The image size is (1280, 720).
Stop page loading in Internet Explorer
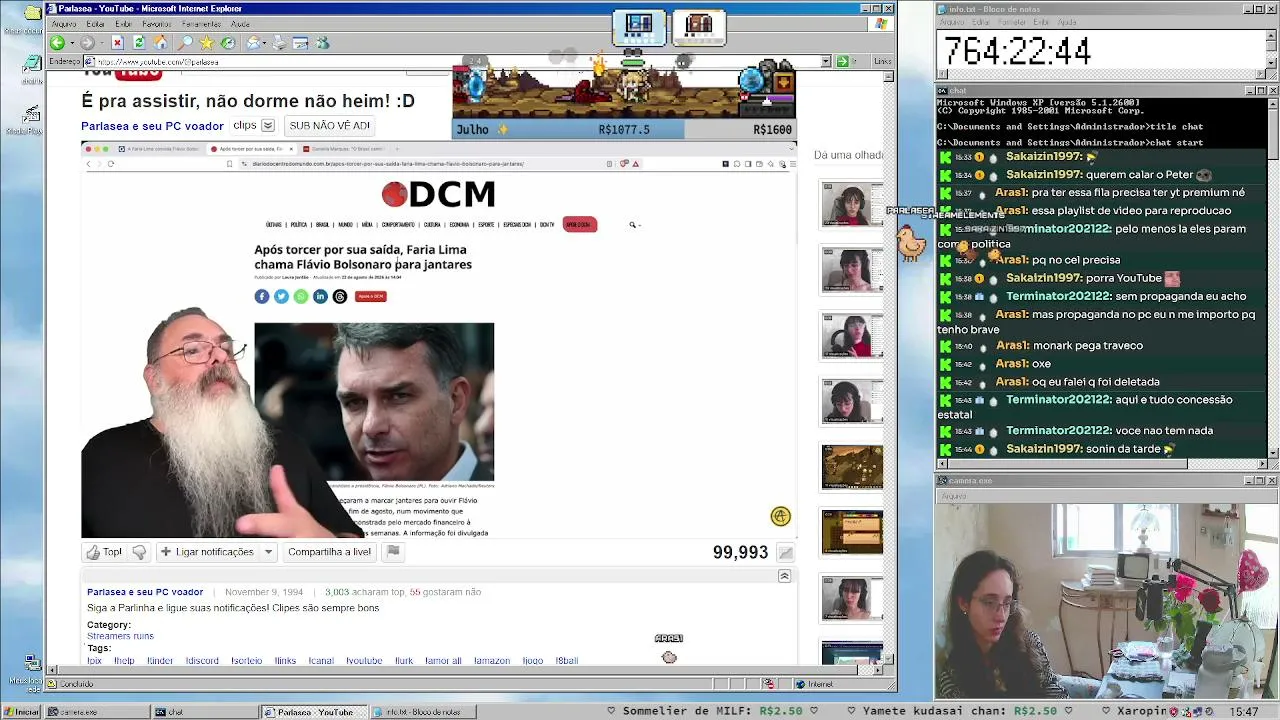point(117,43)
